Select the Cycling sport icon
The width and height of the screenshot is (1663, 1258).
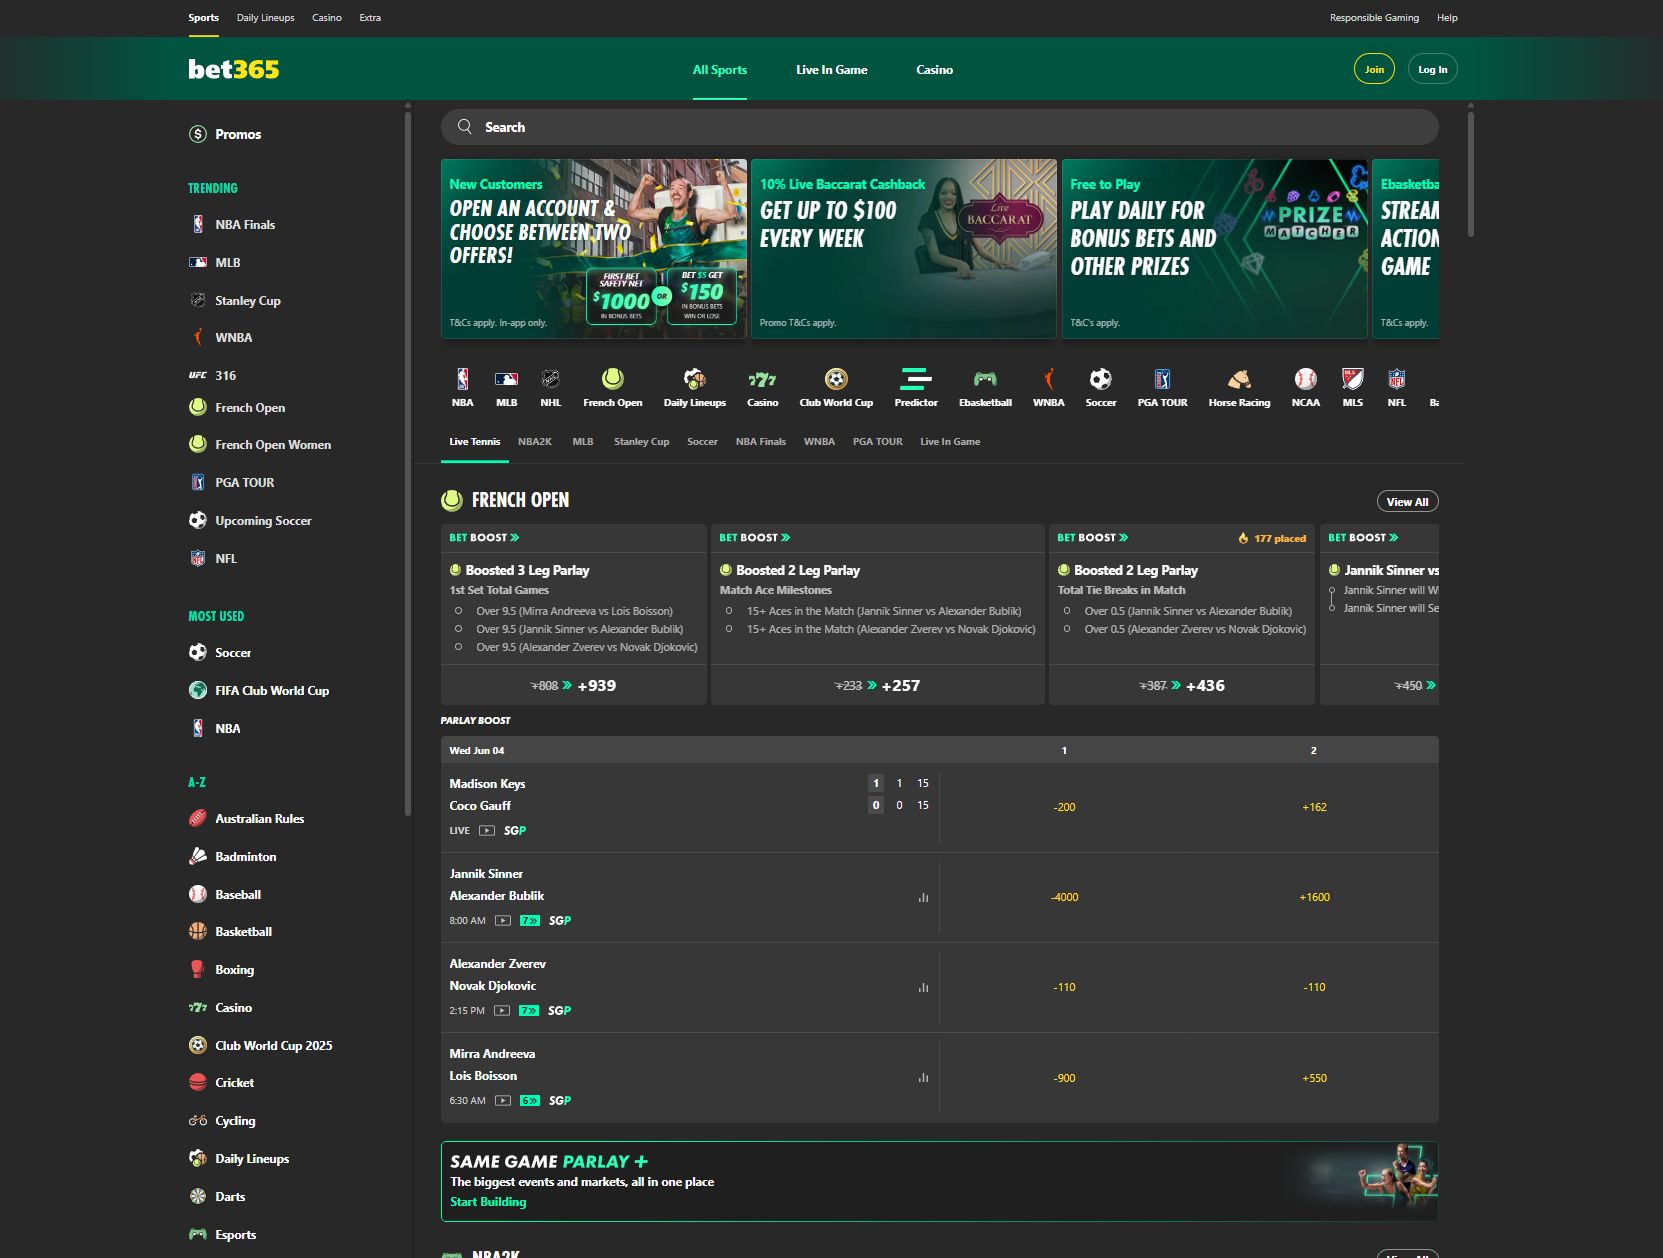point(196,1120)
